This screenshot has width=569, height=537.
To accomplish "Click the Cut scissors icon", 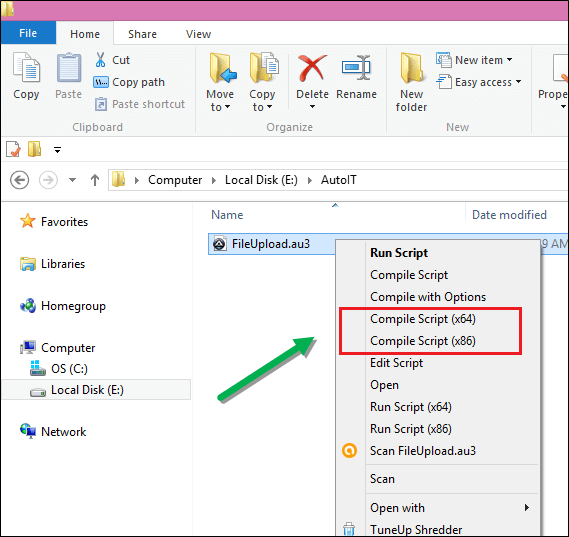I will click(x=101, y=60).
